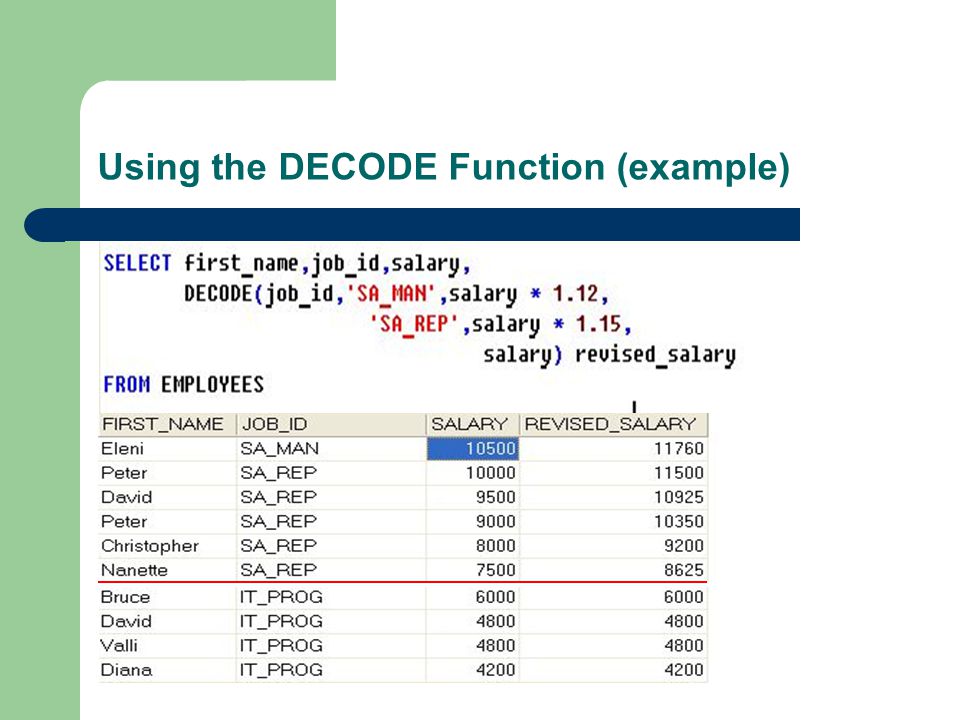
Task: Select the 8625 revised salary cell
Action: point(613,570)
